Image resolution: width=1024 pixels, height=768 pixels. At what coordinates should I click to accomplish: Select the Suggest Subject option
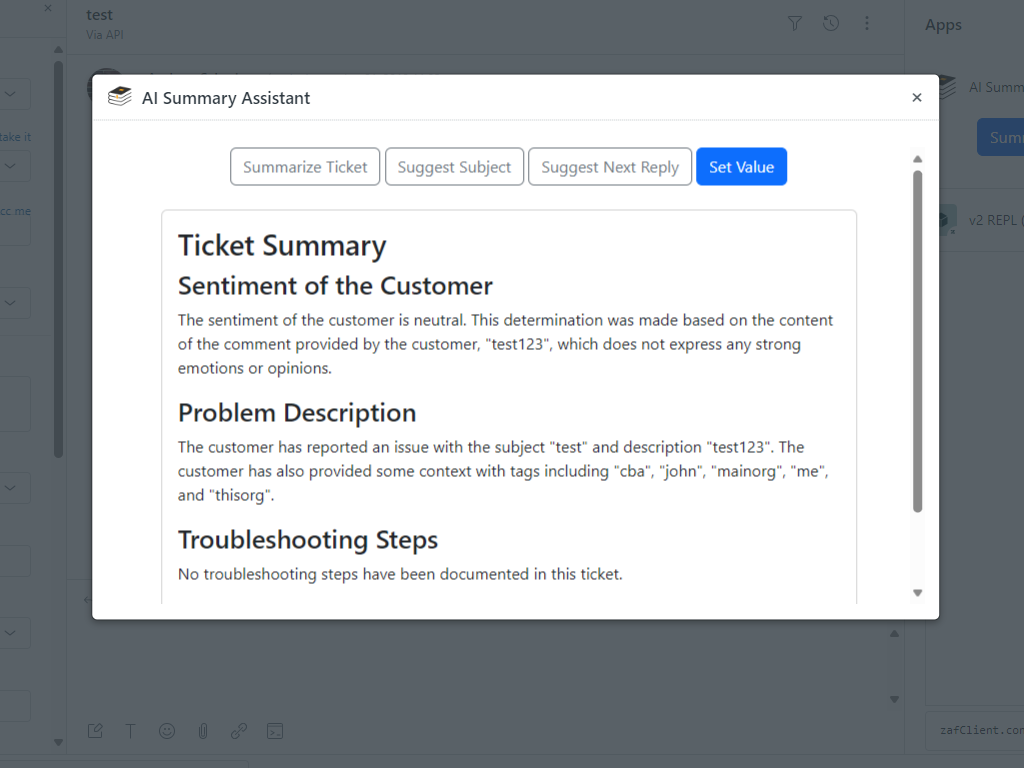pos(454,167)
